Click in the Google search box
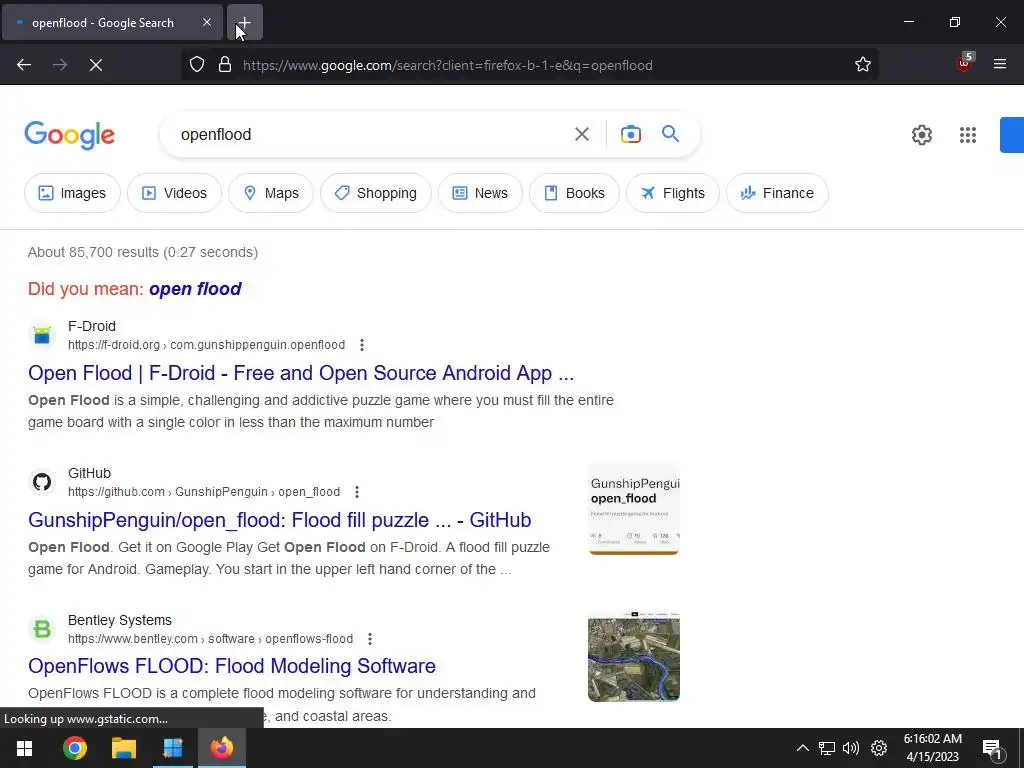This screenshot has height=768, width=1024. click(x=366, y=135)
